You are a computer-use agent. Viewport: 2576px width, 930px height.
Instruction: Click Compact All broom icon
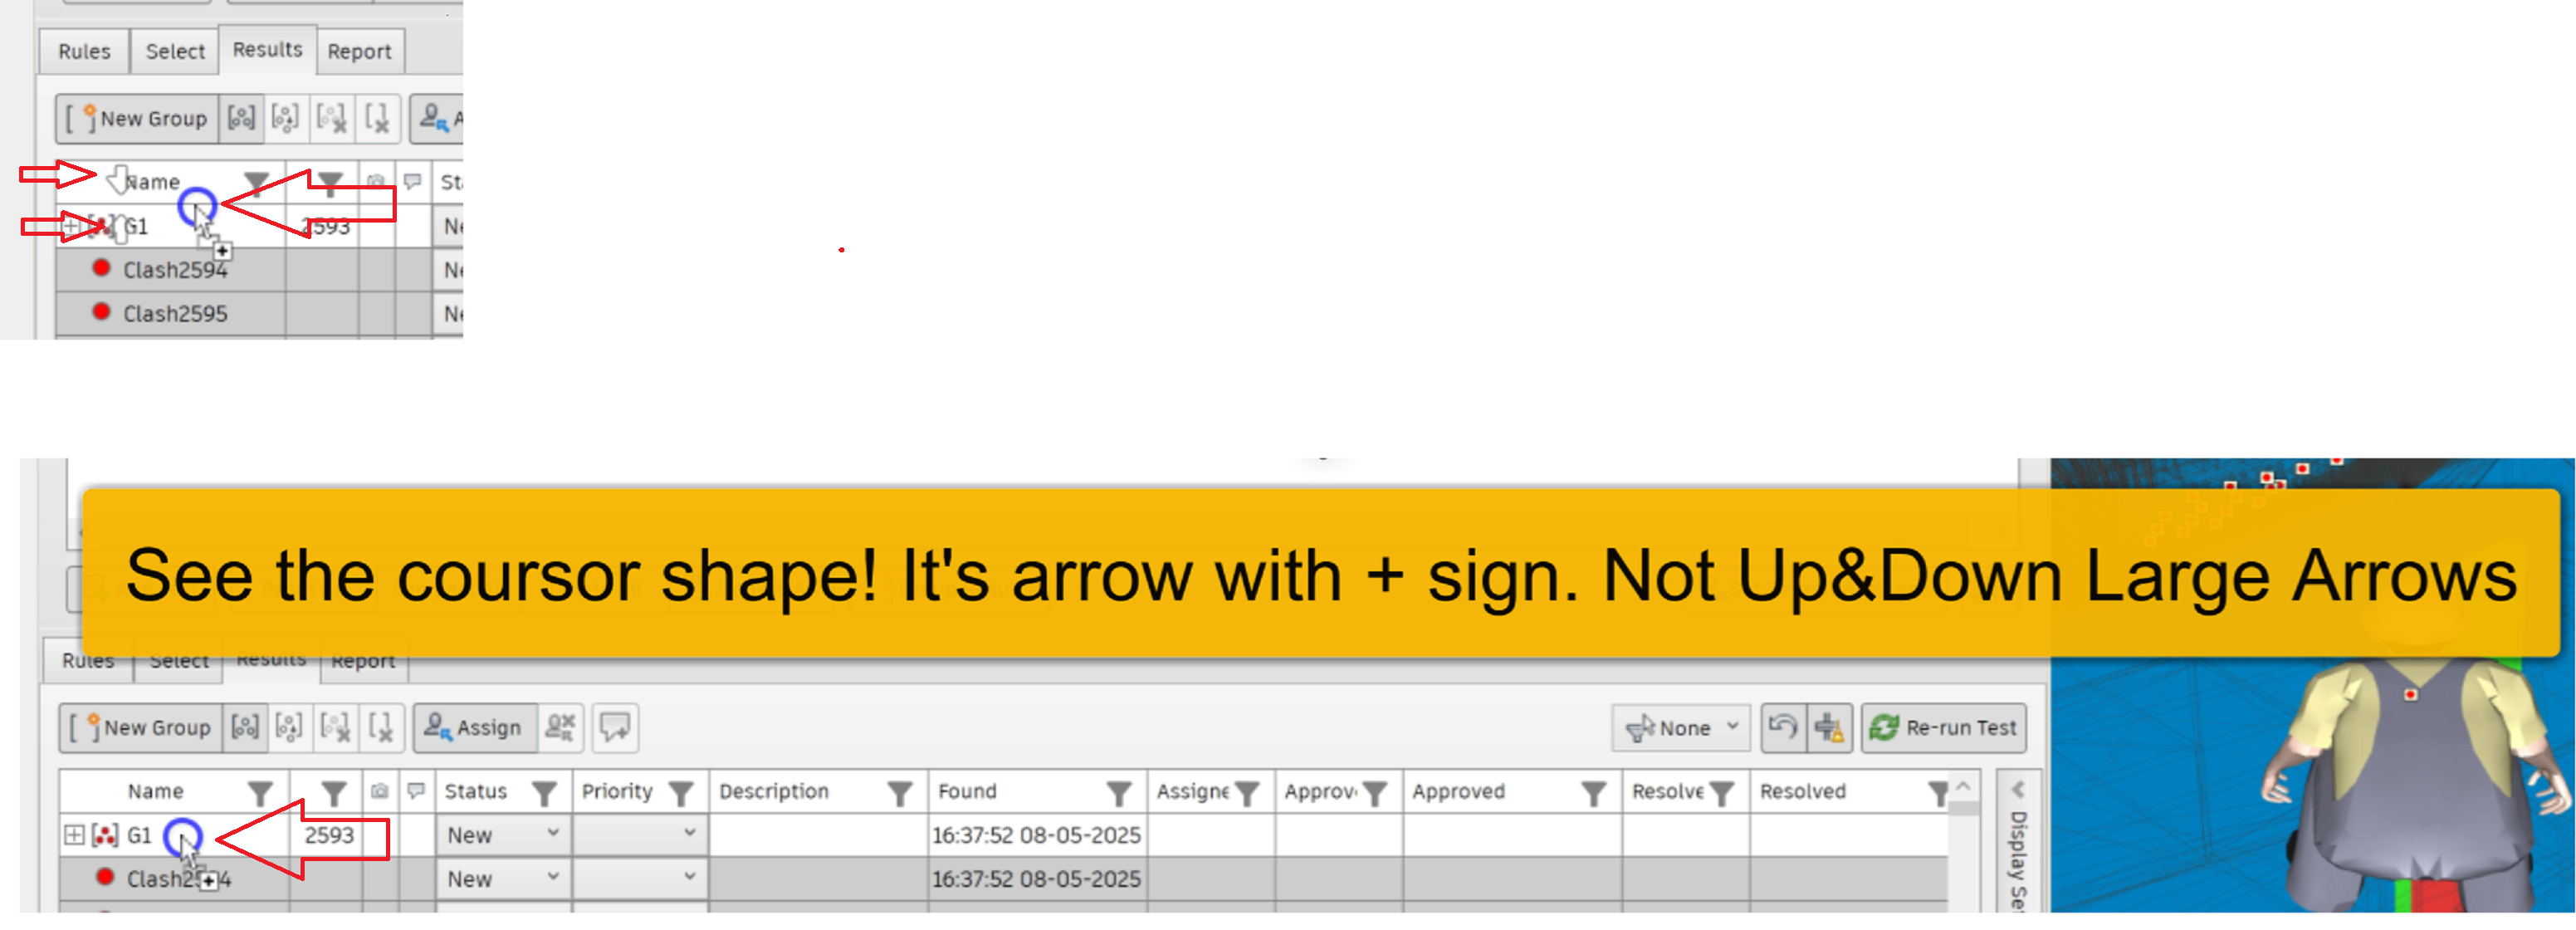coord(1829,727)
